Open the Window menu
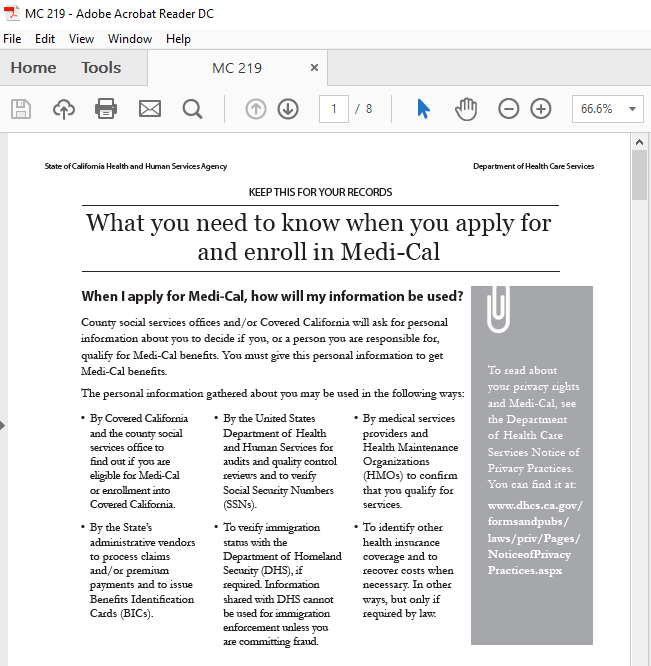Image resolution: width=651 pixels, height=666 pixels. coord(130,39)
